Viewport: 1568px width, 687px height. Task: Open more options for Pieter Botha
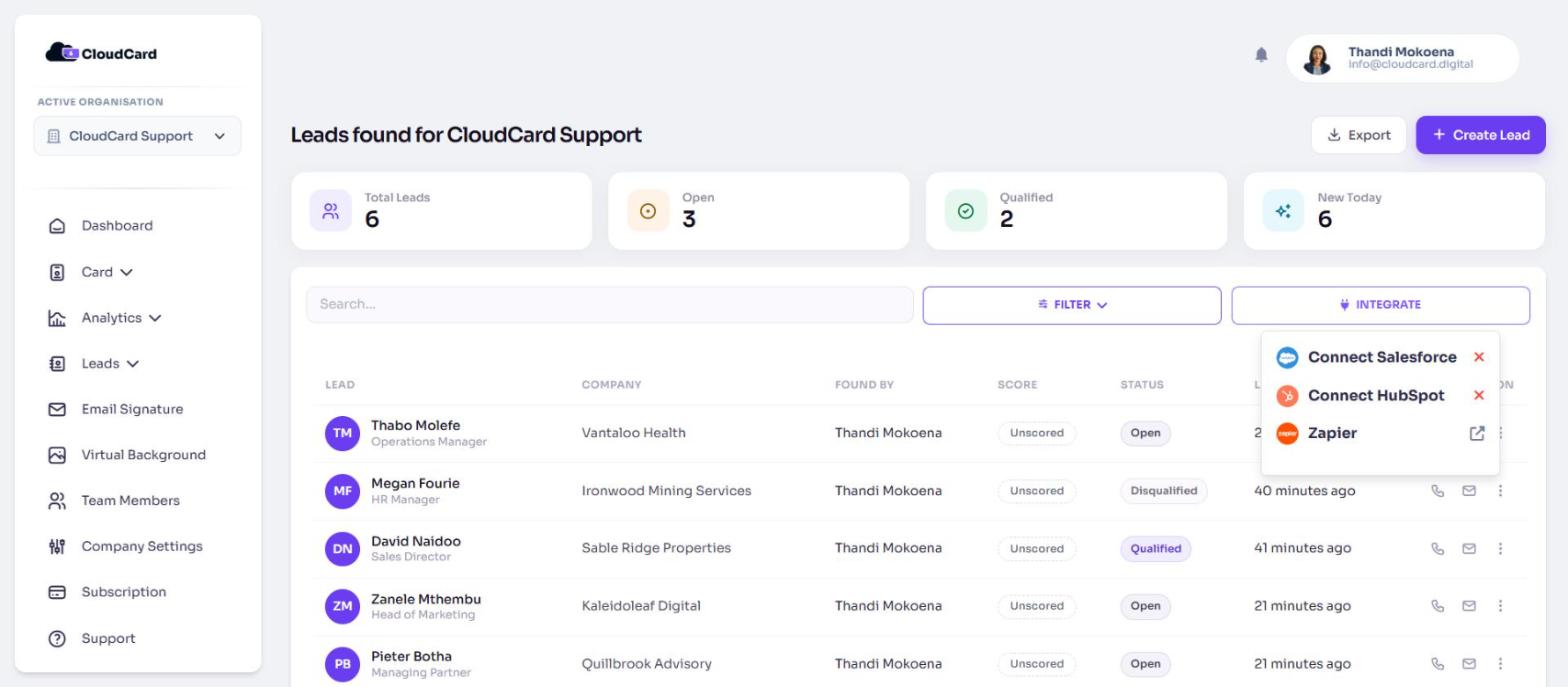click(x=1500, y=664)
